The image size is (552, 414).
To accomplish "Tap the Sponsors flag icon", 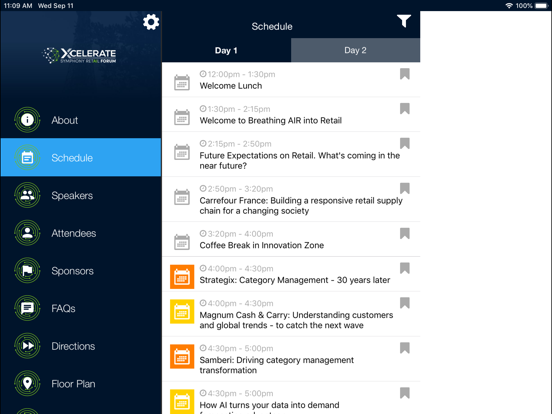I will click(27, 270).
